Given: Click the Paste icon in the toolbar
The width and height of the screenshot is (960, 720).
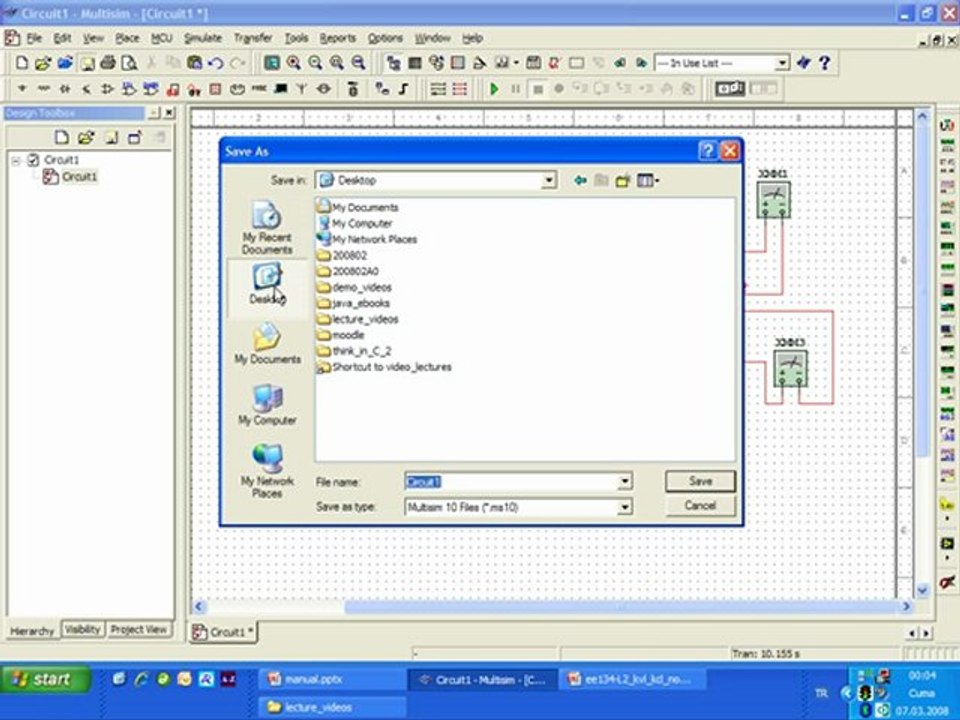Looking at the screenshot, I should [x=194, y=62].
